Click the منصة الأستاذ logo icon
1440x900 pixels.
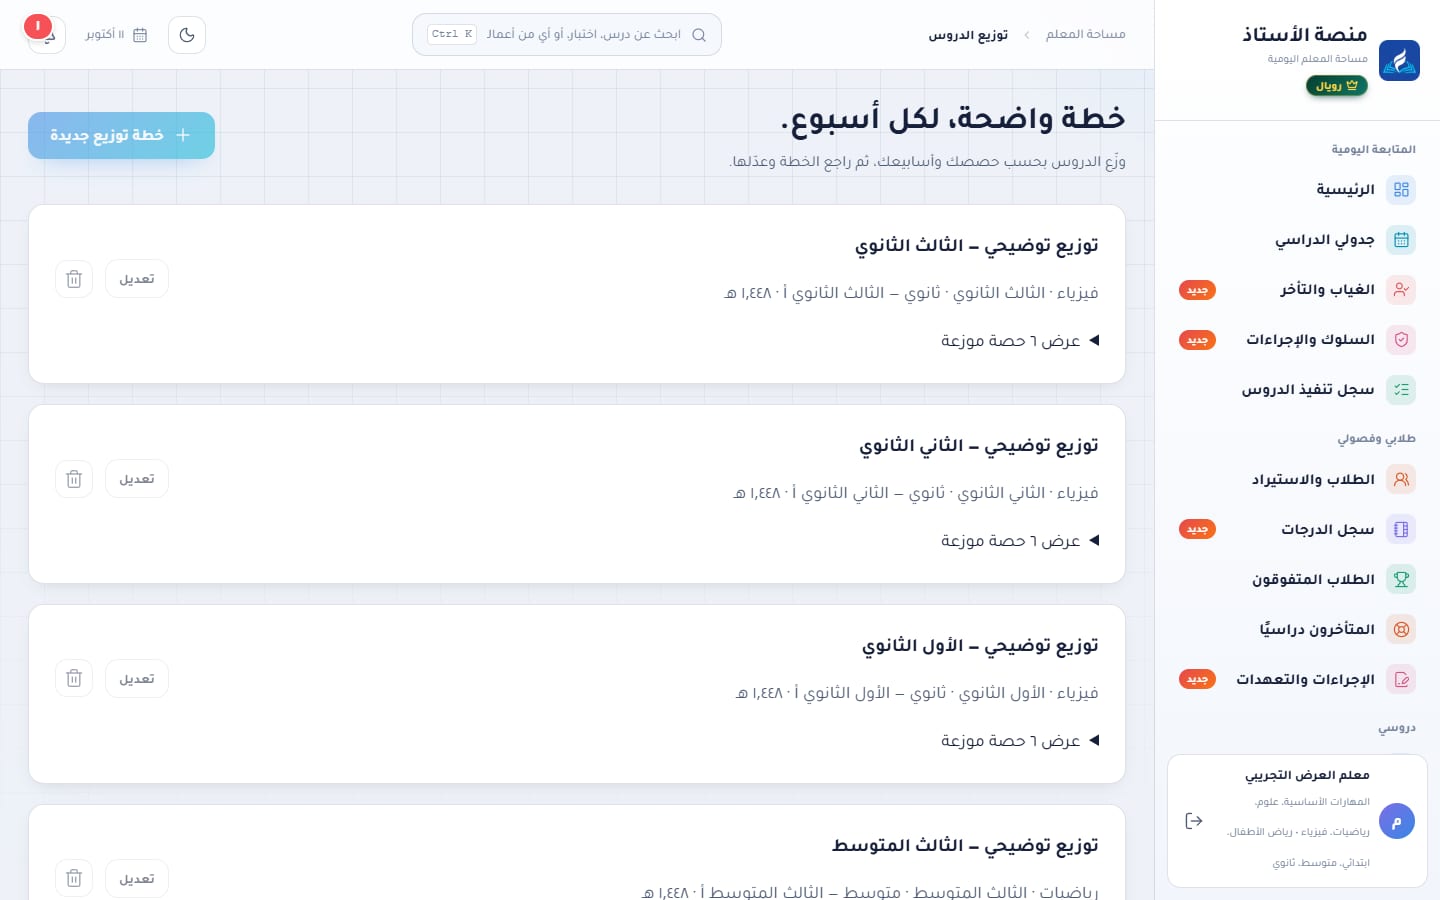coord(1399,60)
